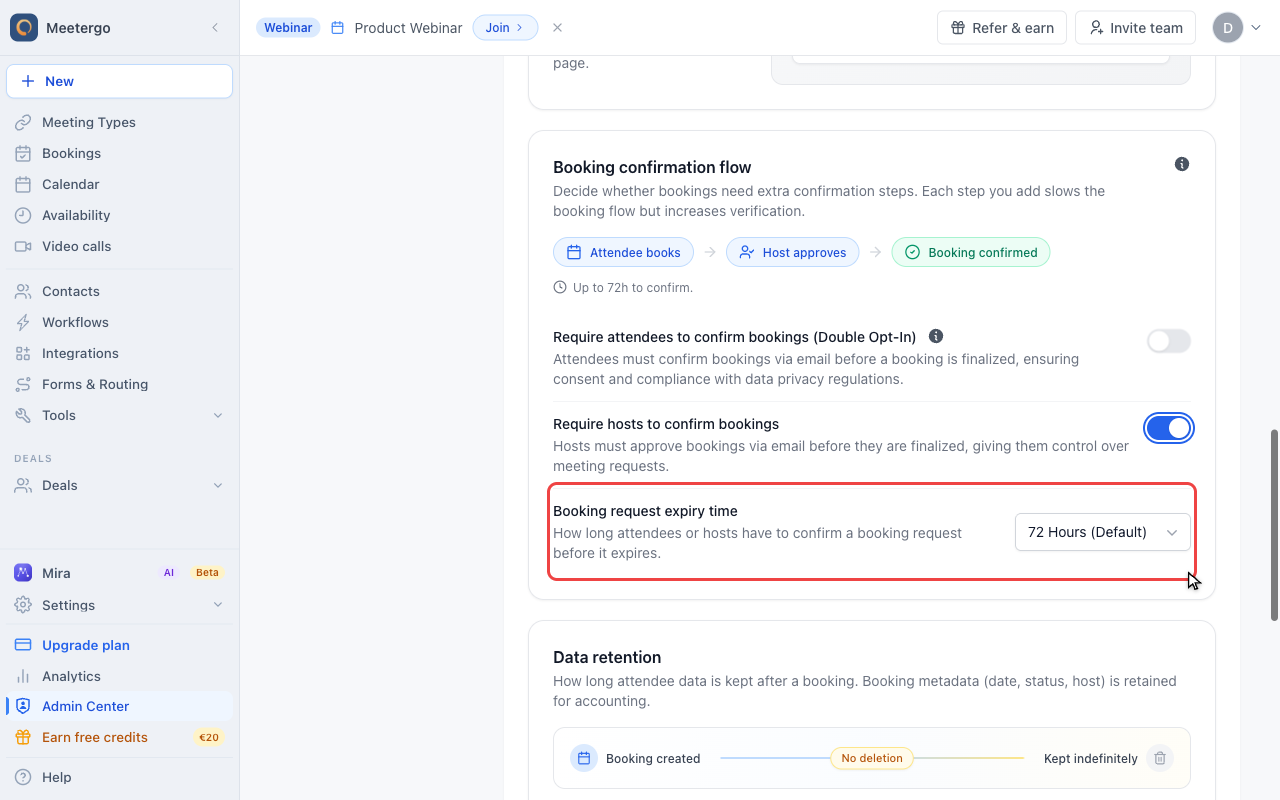Image resolution: width=1280 pixels, height=800 pixels.
Task: Open Video calls page
Action: point(119,246)
